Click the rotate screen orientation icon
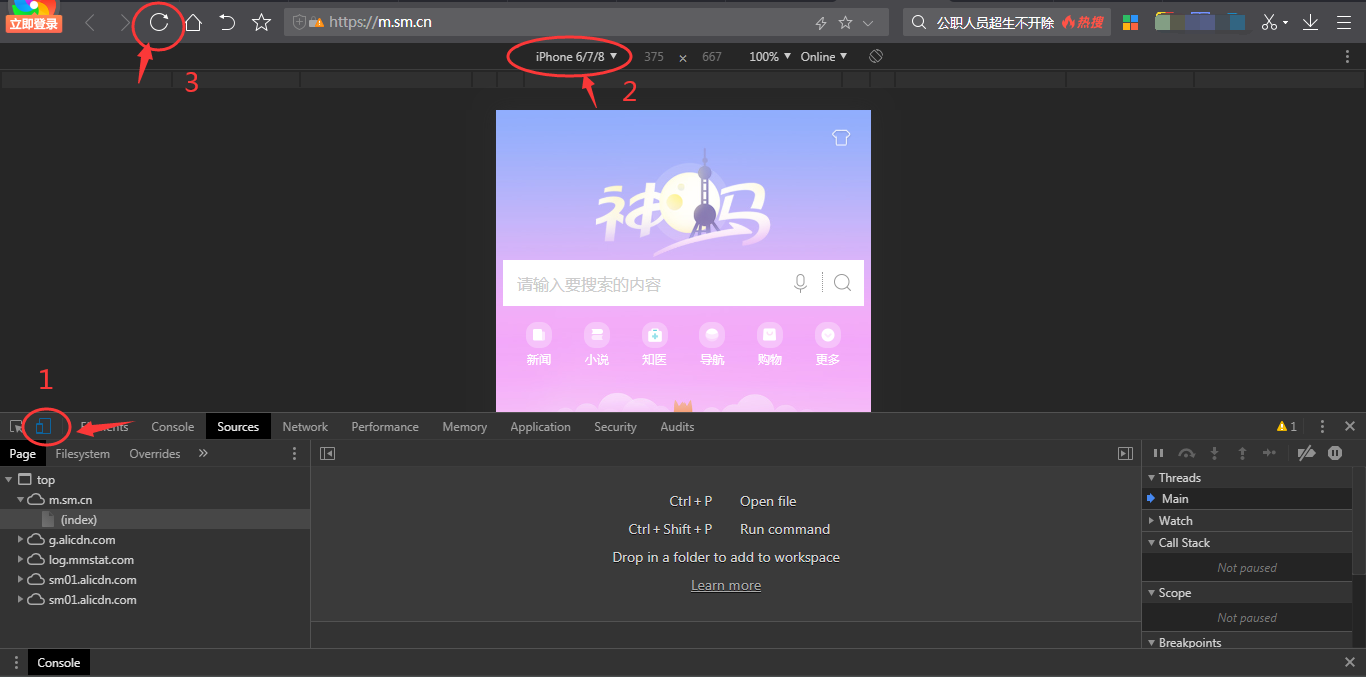Image resolution: width=1366 pixels, height=677 pixels. point(876,57)
